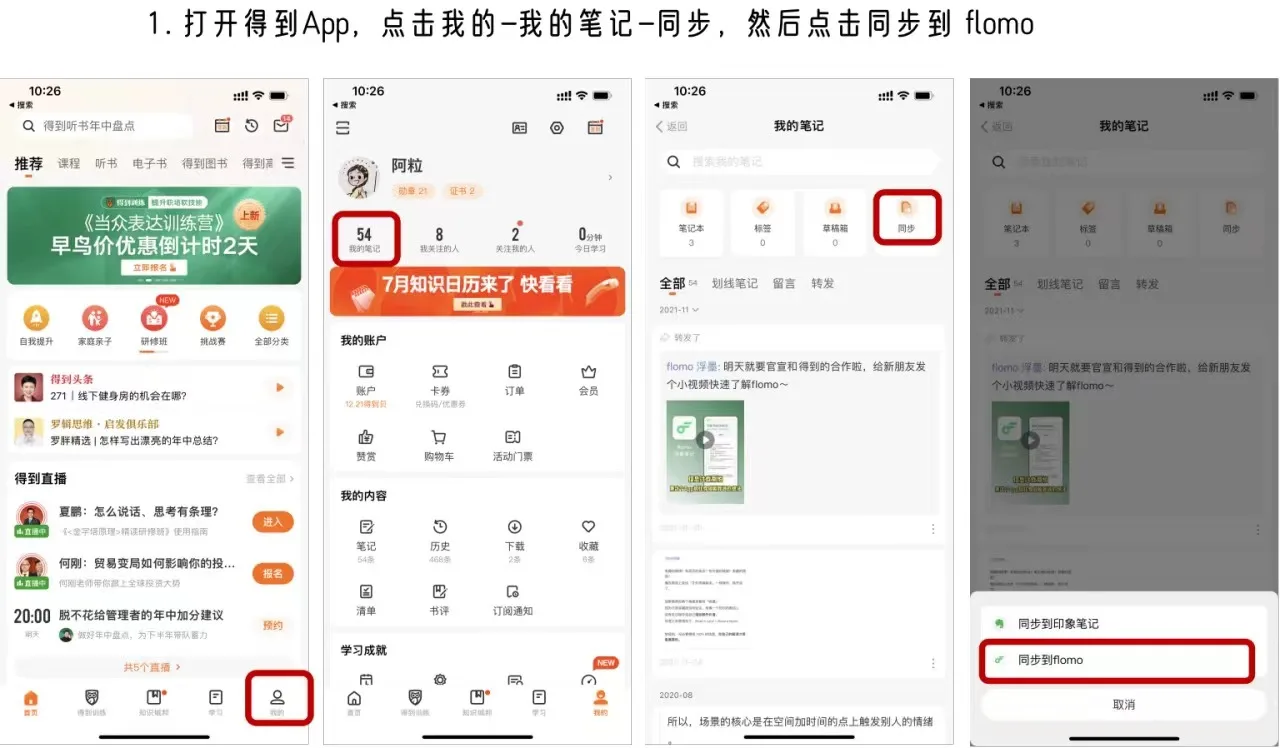This screenshot has height=748, width=1280.
Task: Switch to the 听书 tab
Action: point(106,164)
